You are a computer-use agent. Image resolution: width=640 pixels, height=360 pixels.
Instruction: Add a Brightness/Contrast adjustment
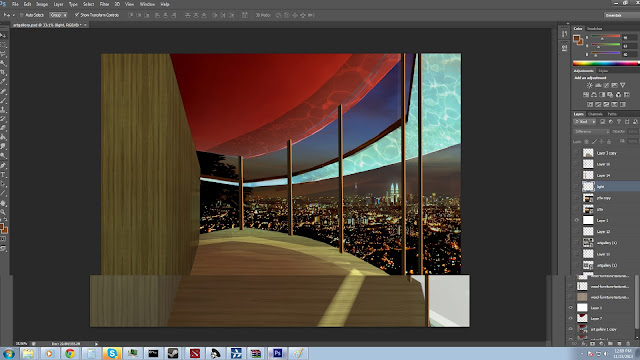[x=589, y=85]
